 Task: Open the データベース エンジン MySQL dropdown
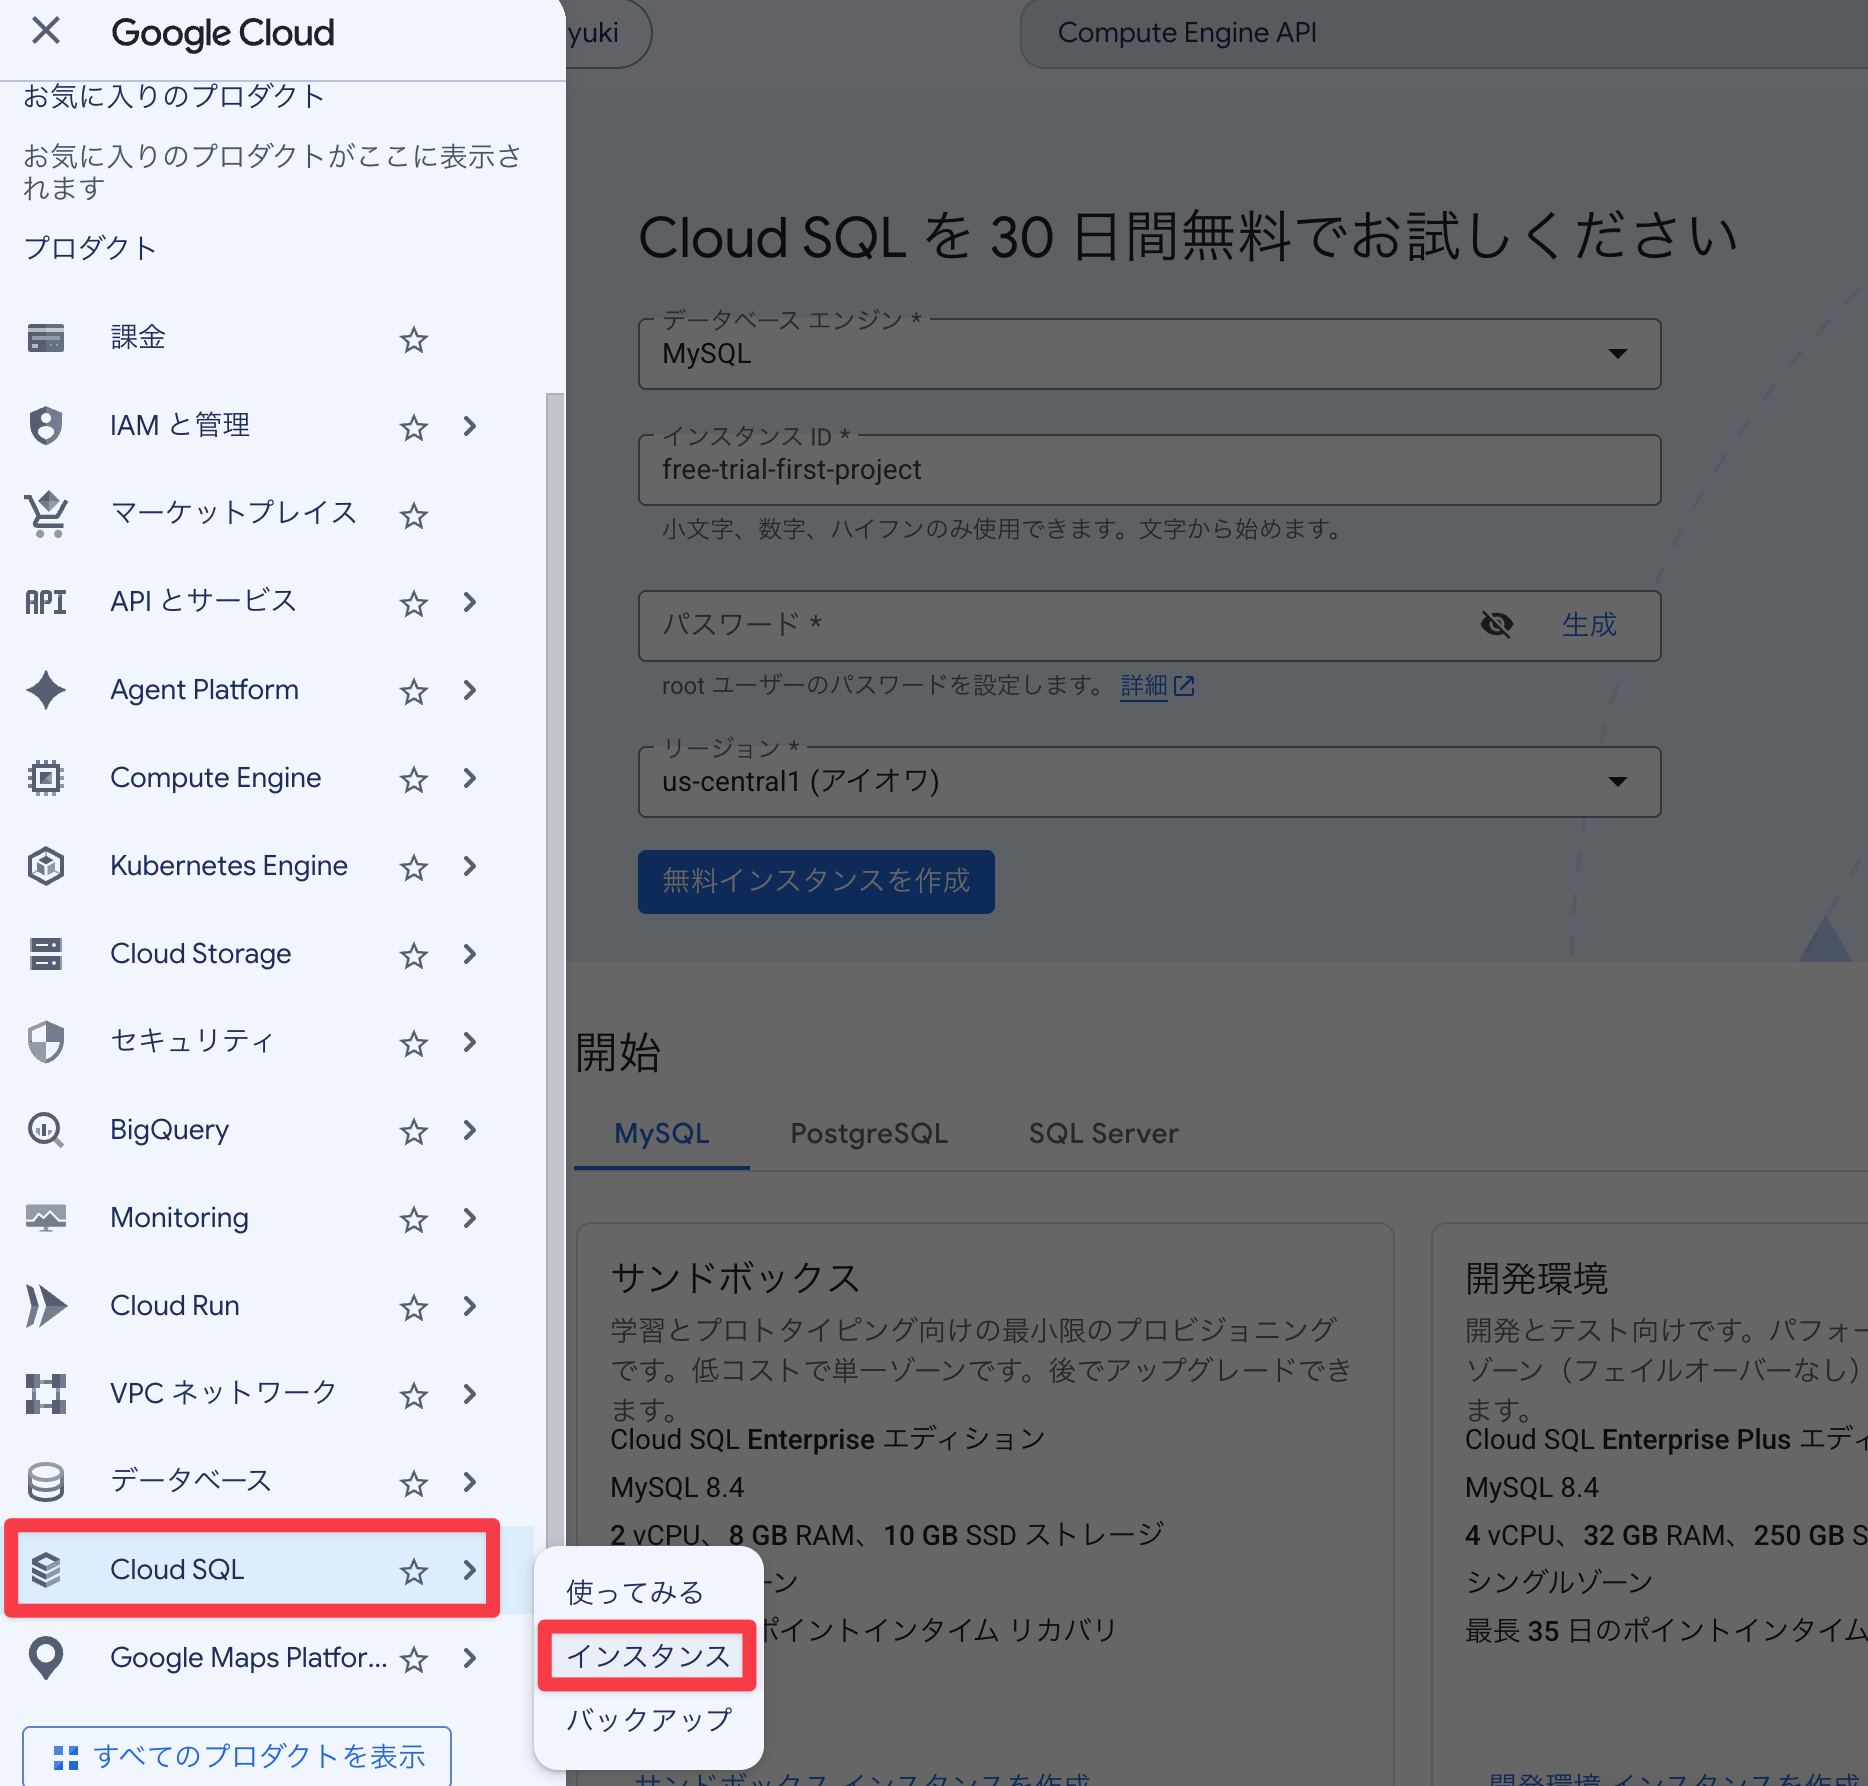point(1149,354)
